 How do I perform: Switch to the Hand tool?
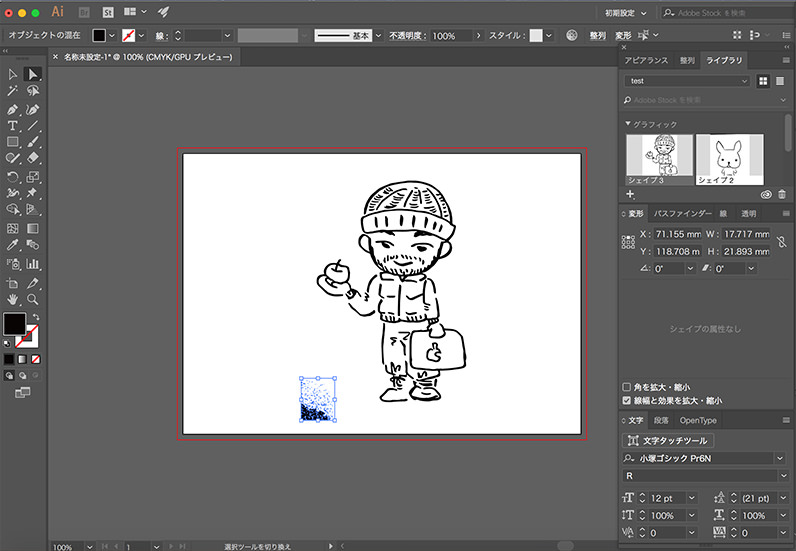click(13, 298)
